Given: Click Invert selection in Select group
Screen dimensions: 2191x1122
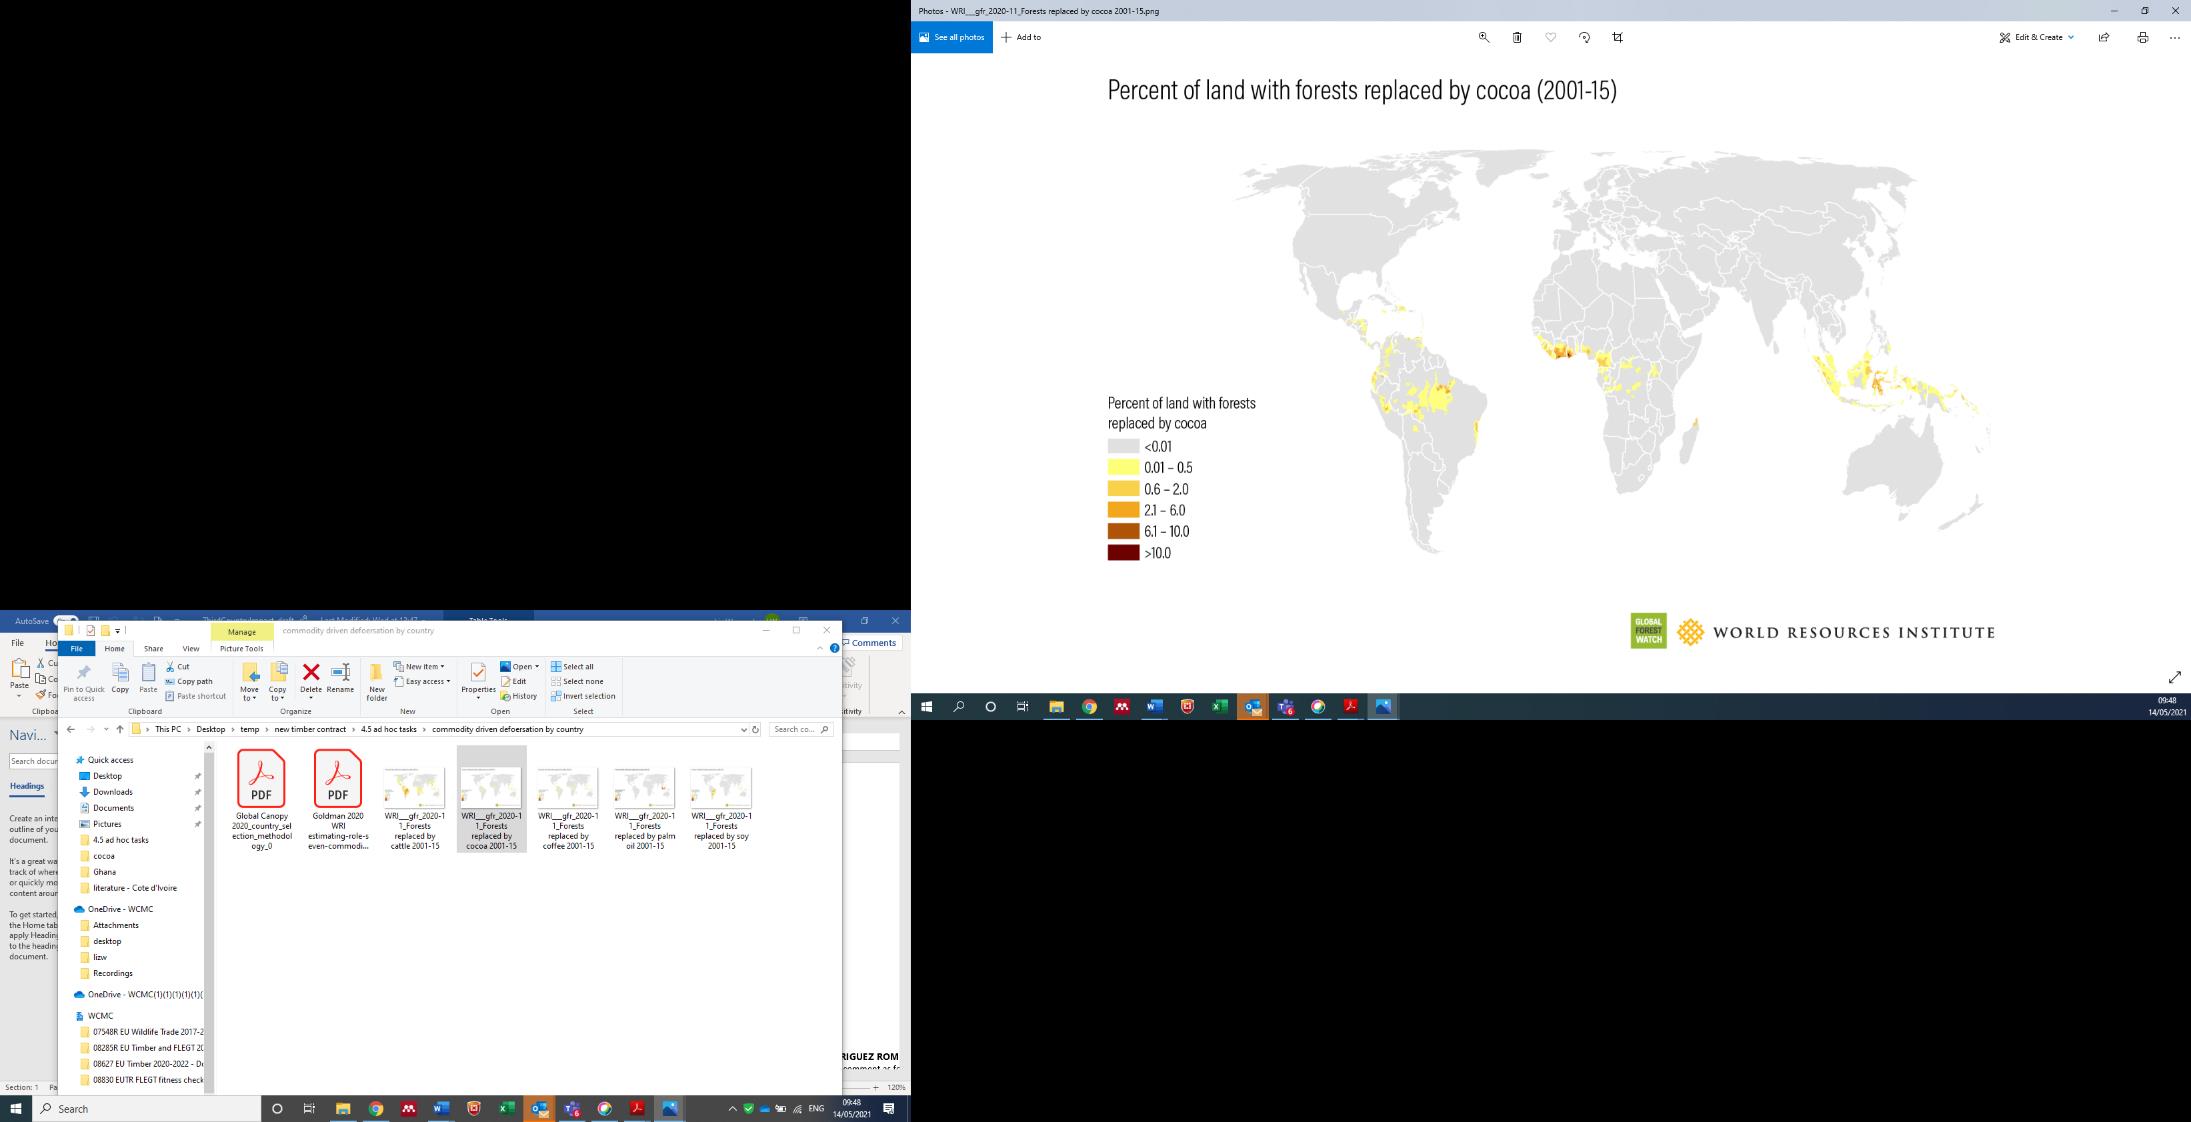Looking at the screenshot, I should (x=583, y=696).
